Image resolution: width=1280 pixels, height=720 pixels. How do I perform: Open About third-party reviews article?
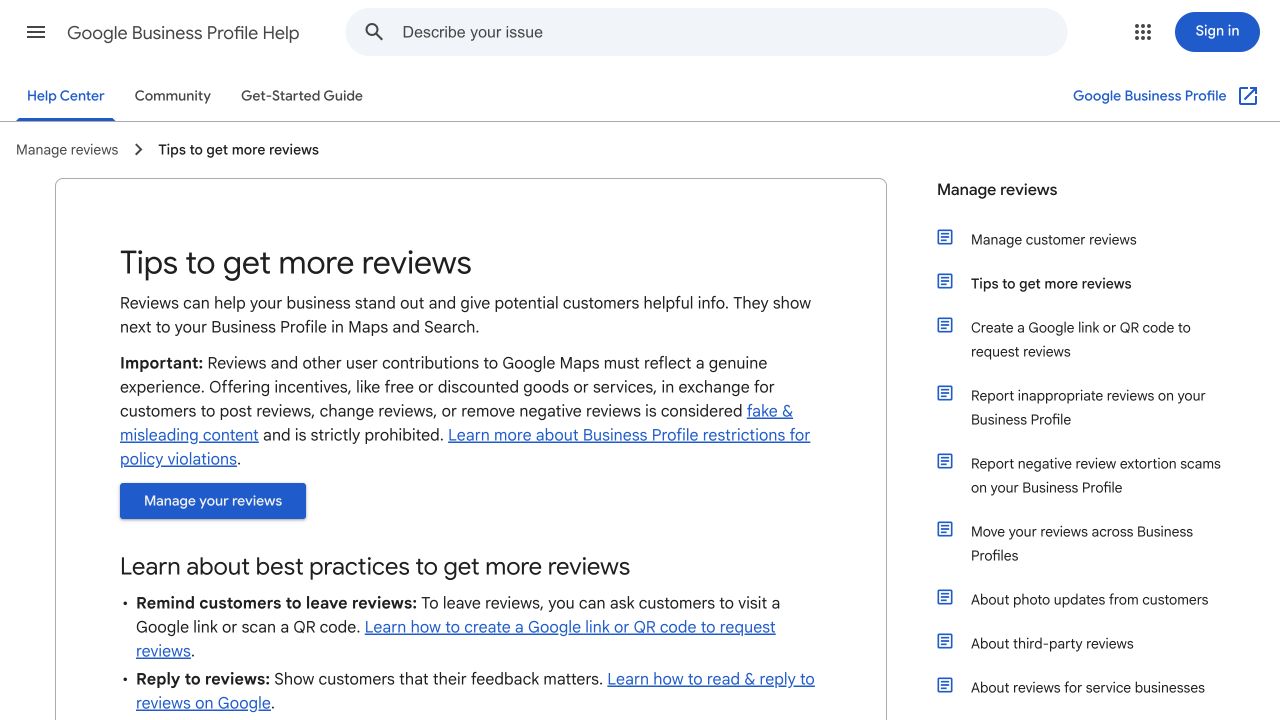pos(1052,644)
